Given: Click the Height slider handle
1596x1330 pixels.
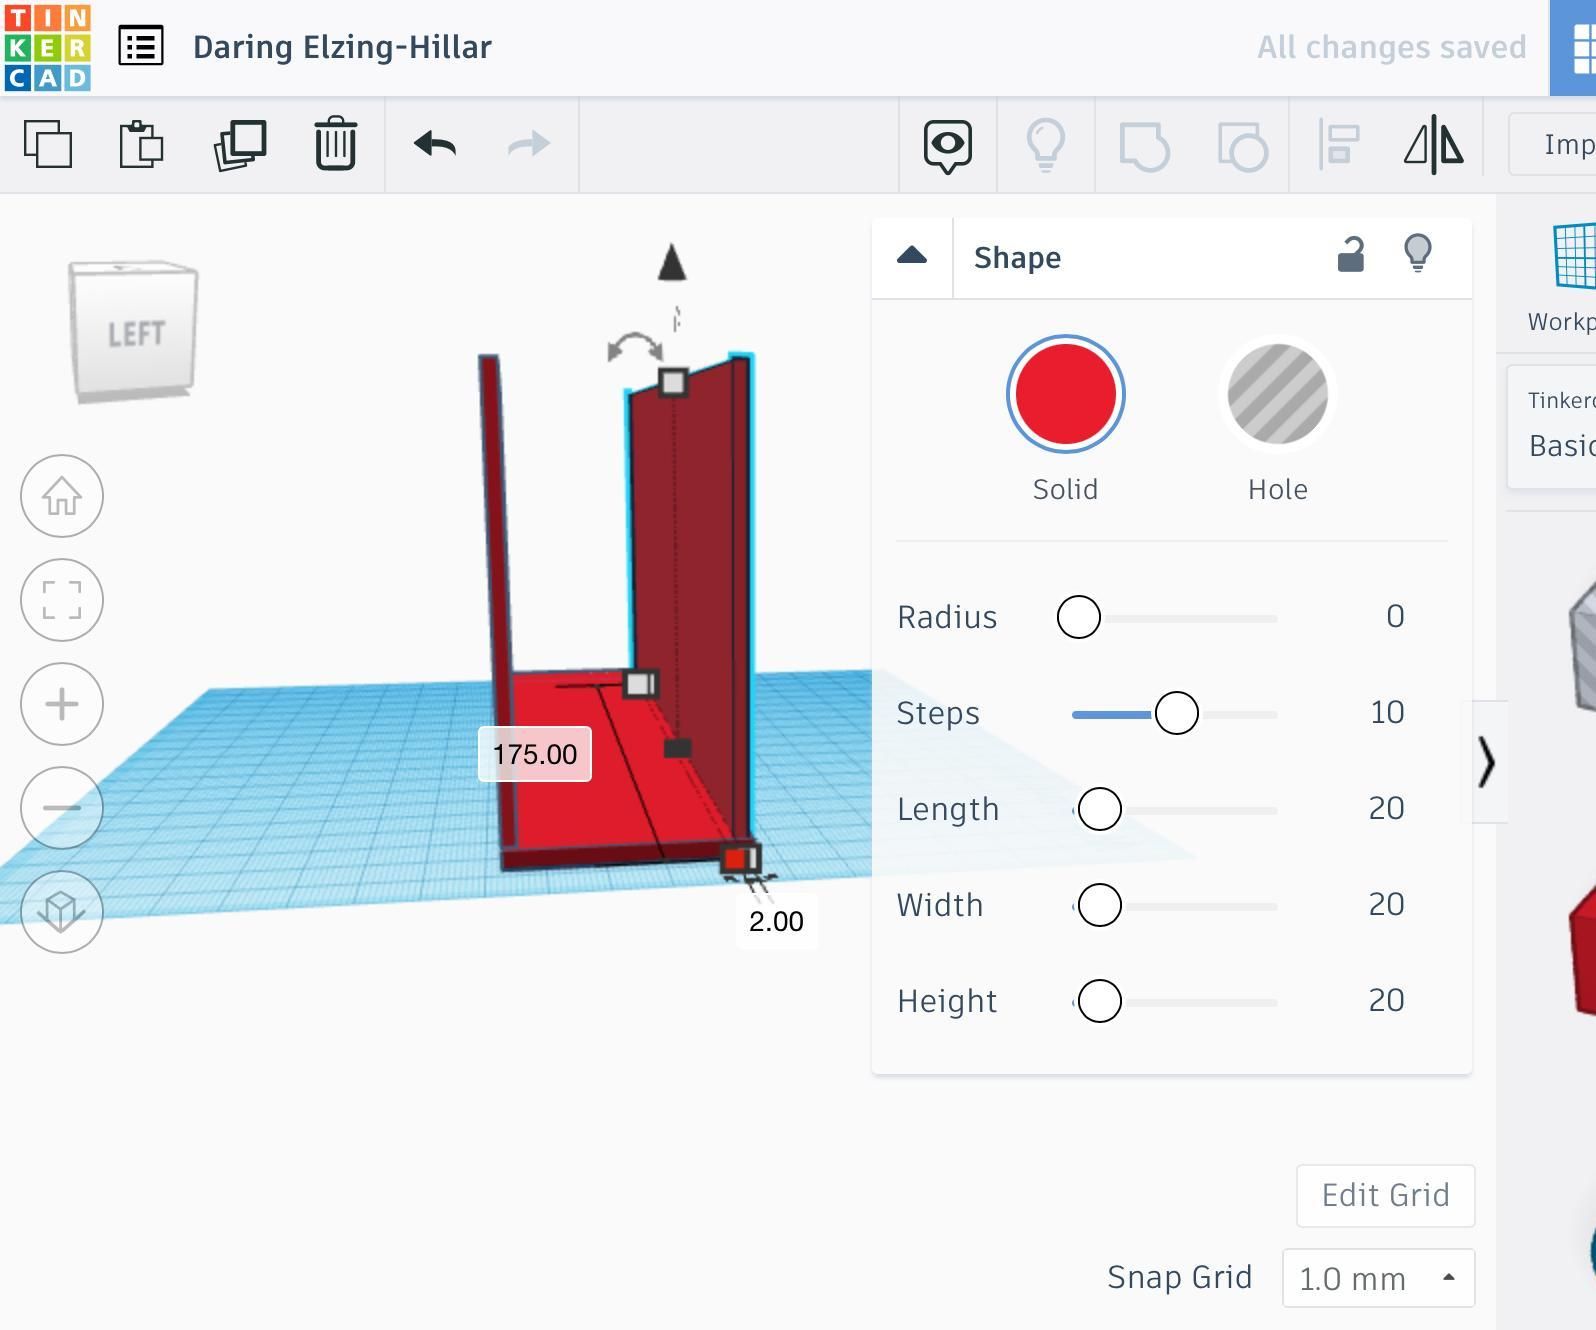Looking at the screenshot, I should click(1100, 1001).
